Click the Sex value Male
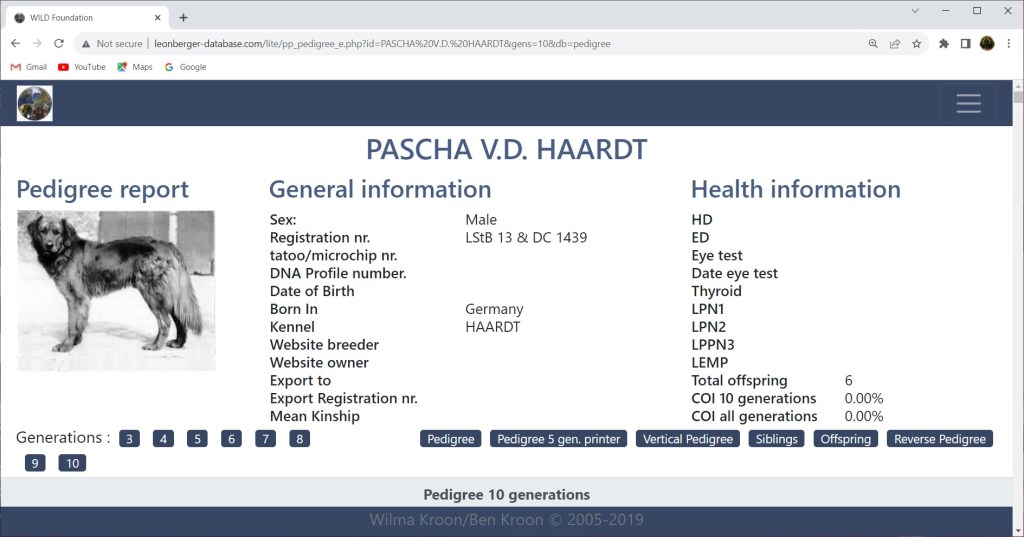Image resolution: width=1024 pixels, height=537 pixels. [x=481, y=220]
